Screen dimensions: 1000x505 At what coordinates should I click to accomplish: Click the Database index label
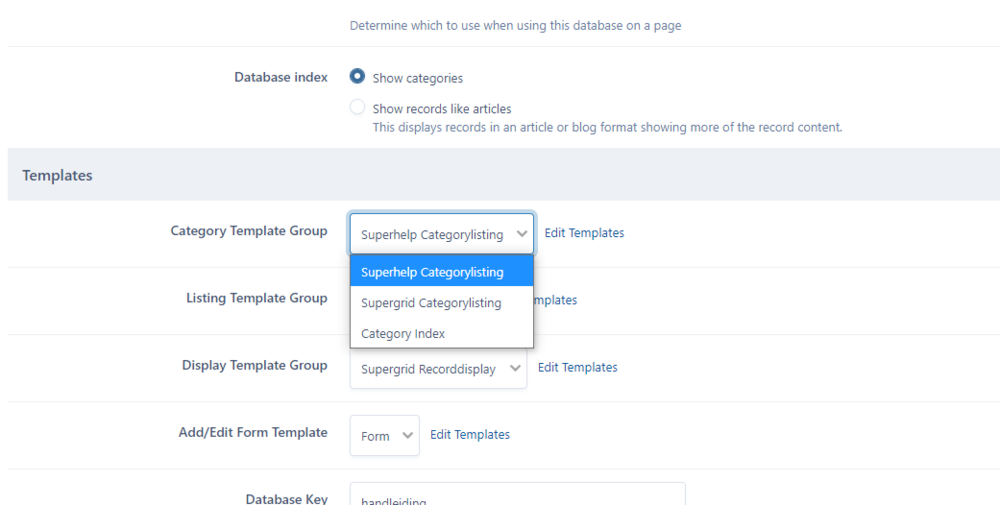280,77
